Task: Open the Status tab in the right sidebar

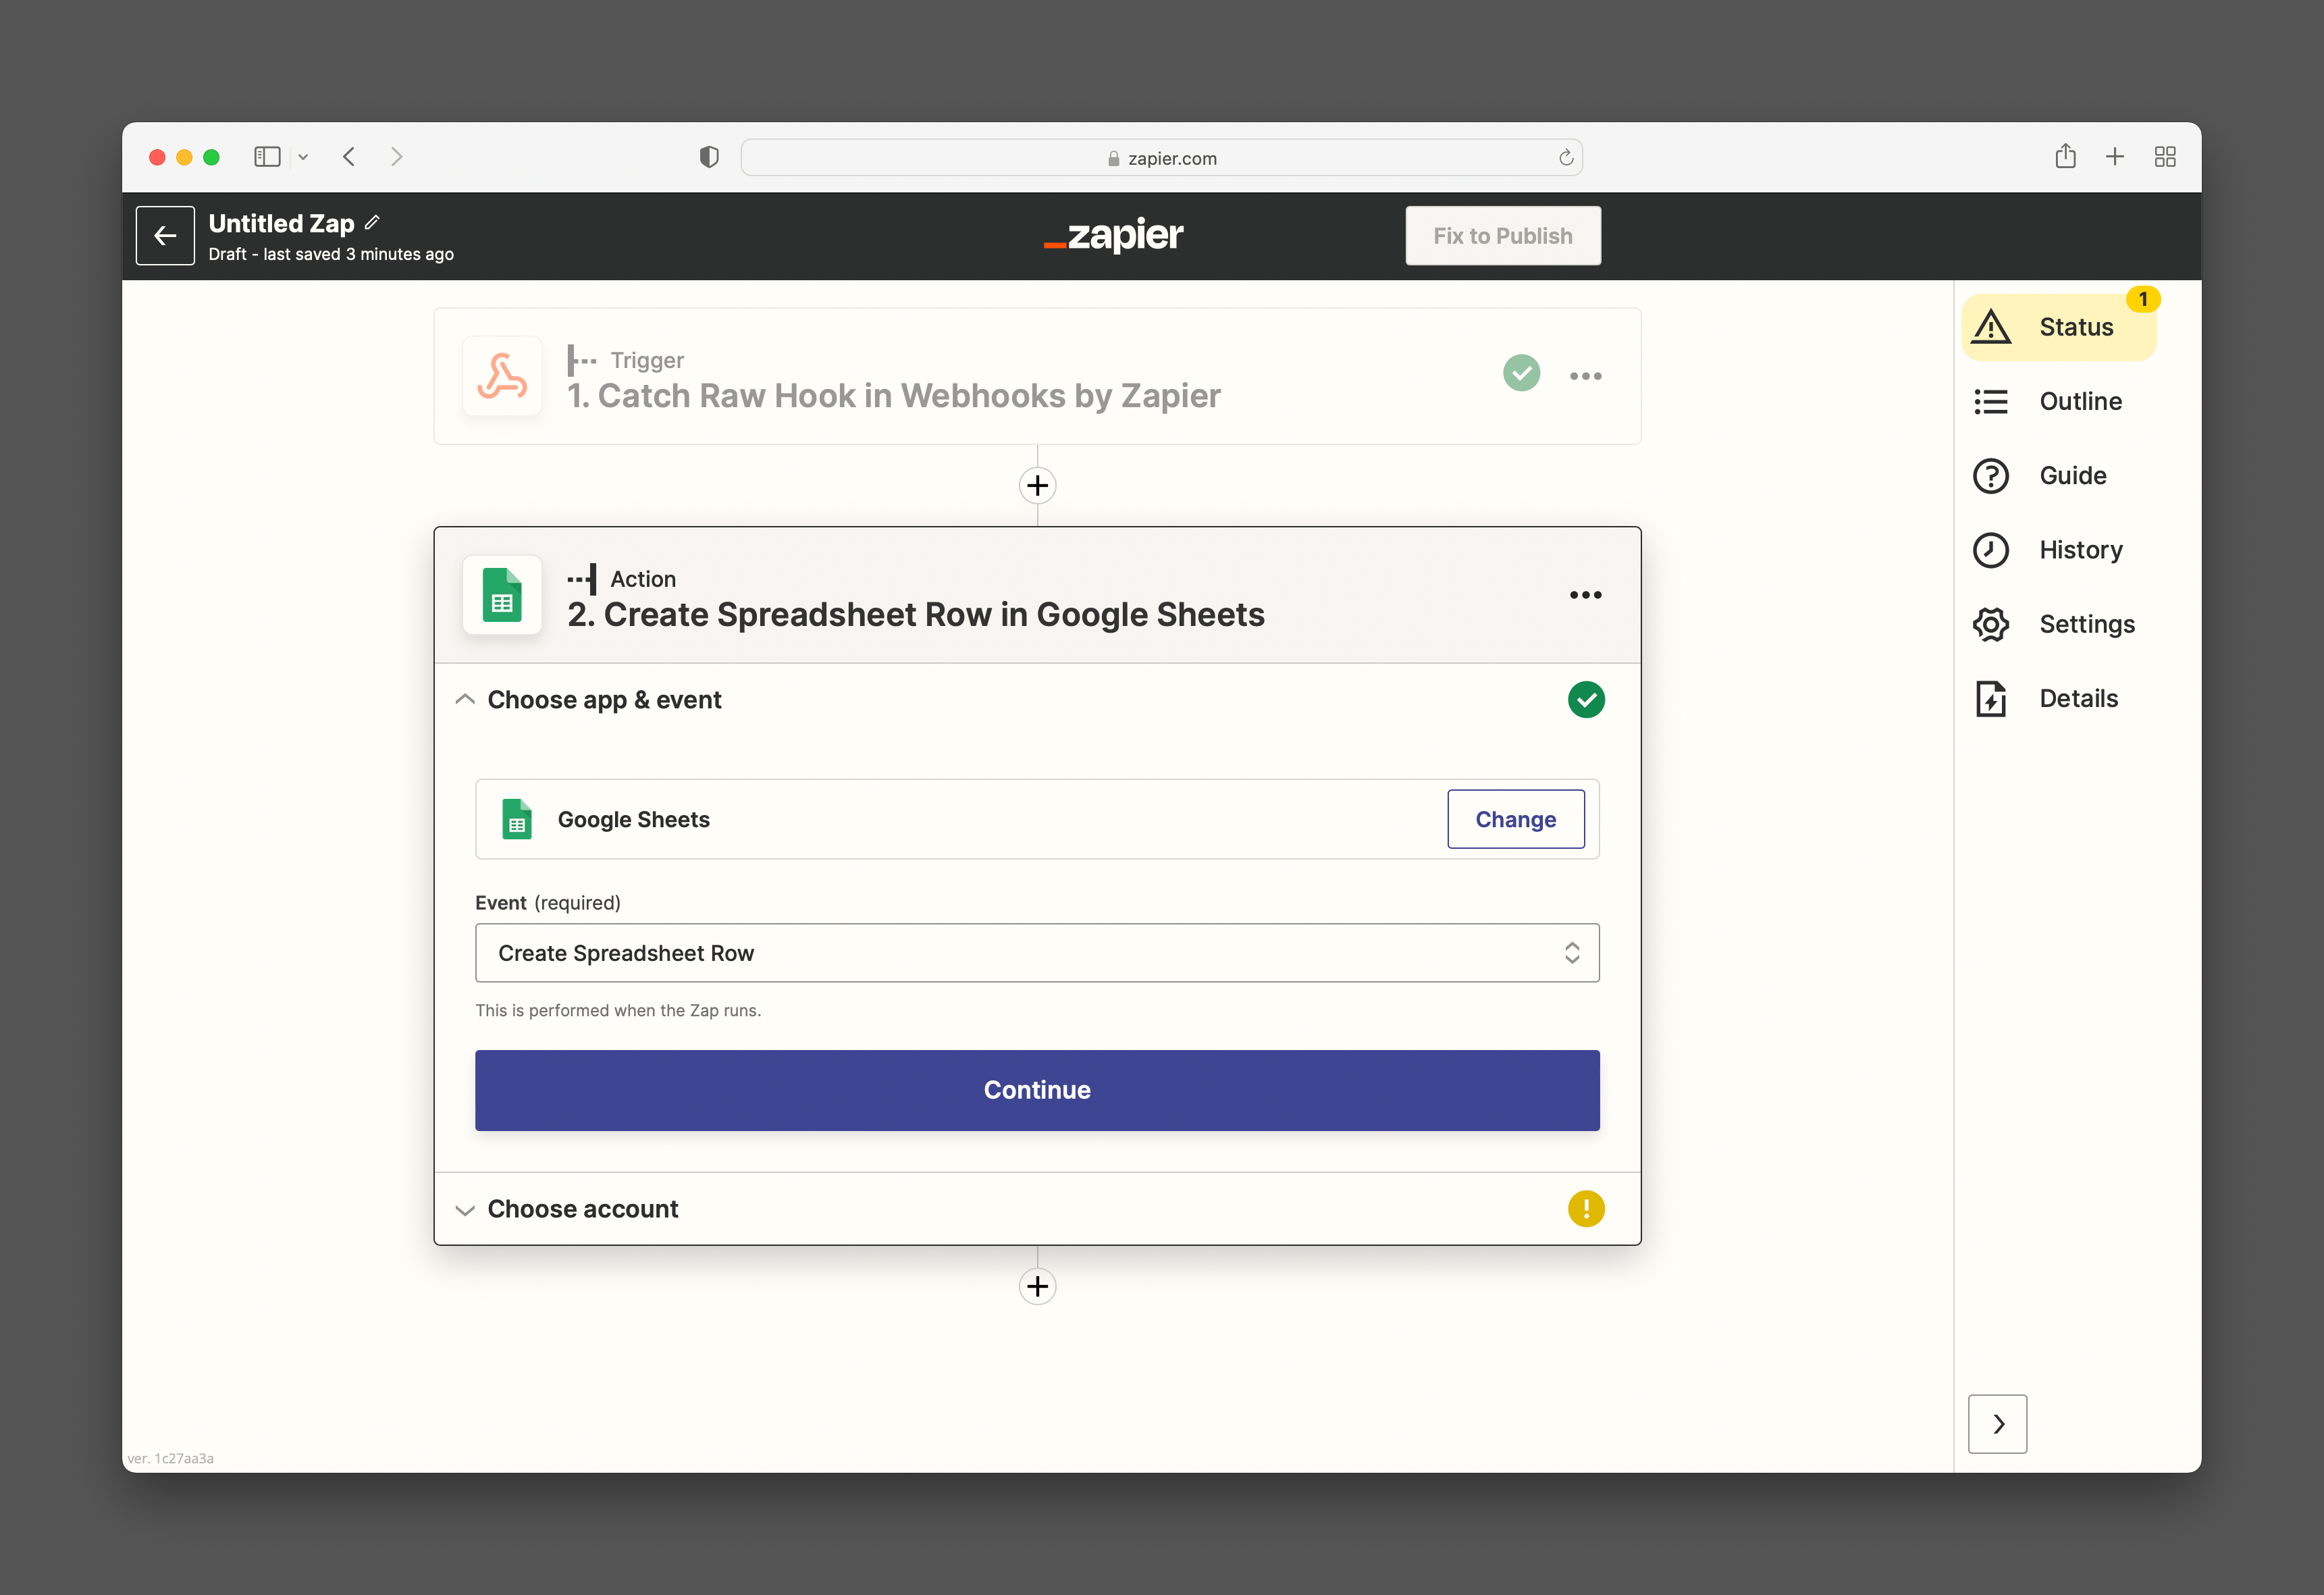Action: [2059, 327]
